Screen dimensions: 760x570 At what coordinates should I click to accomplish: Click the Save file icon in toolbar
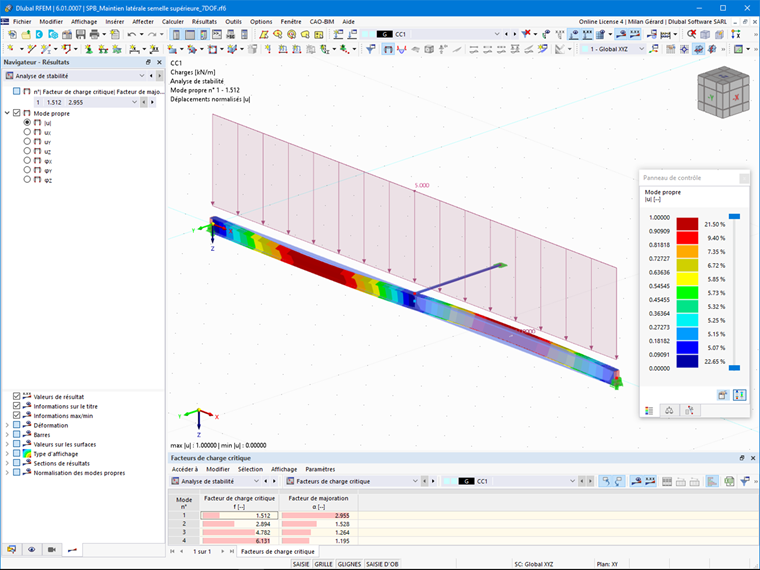point(80,34)
